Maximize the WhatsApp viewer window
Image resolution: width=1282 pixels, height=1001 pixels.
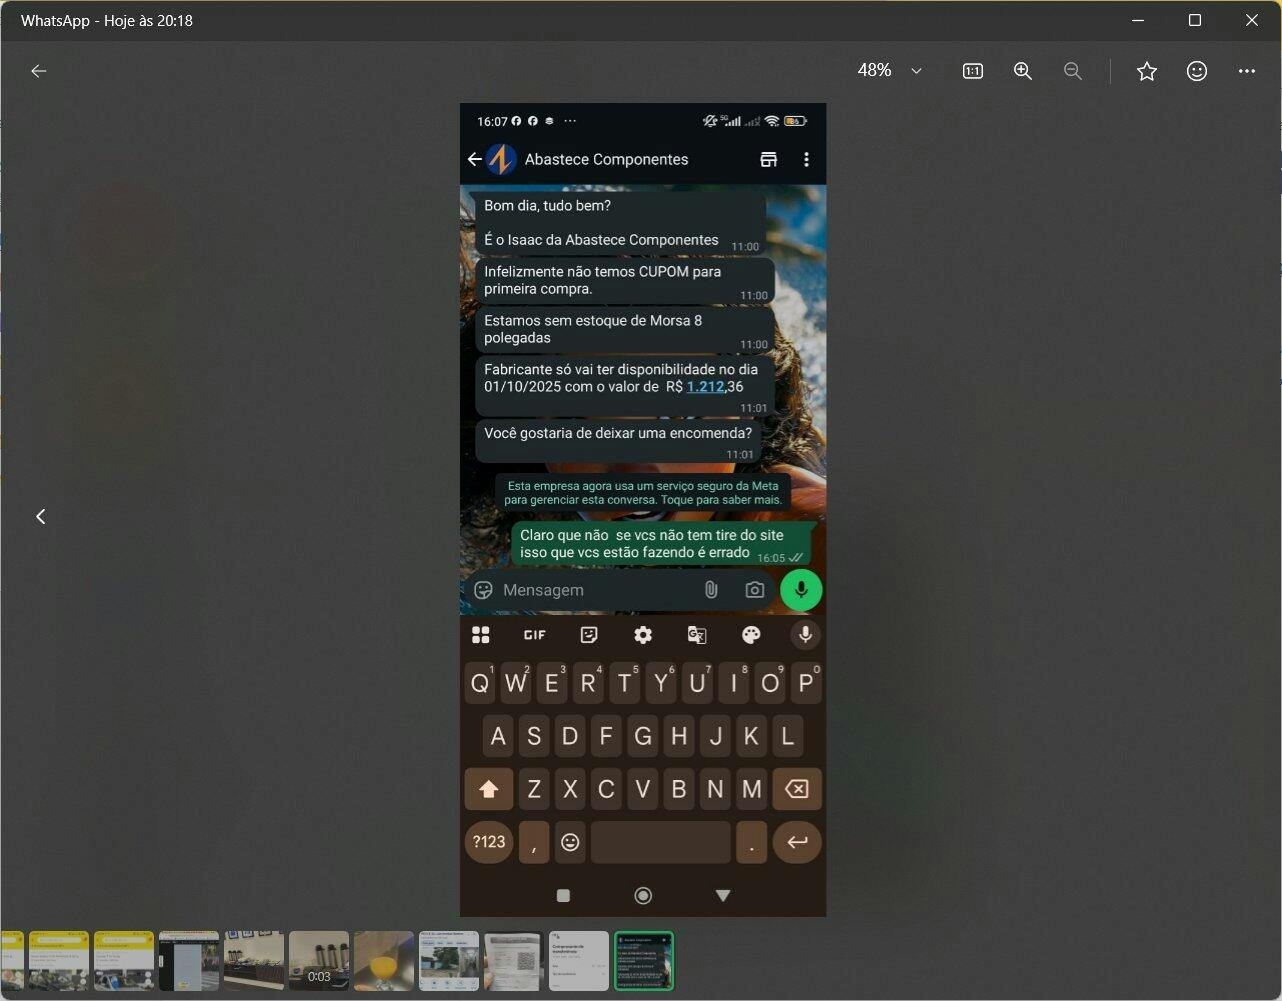point(1194,20)
